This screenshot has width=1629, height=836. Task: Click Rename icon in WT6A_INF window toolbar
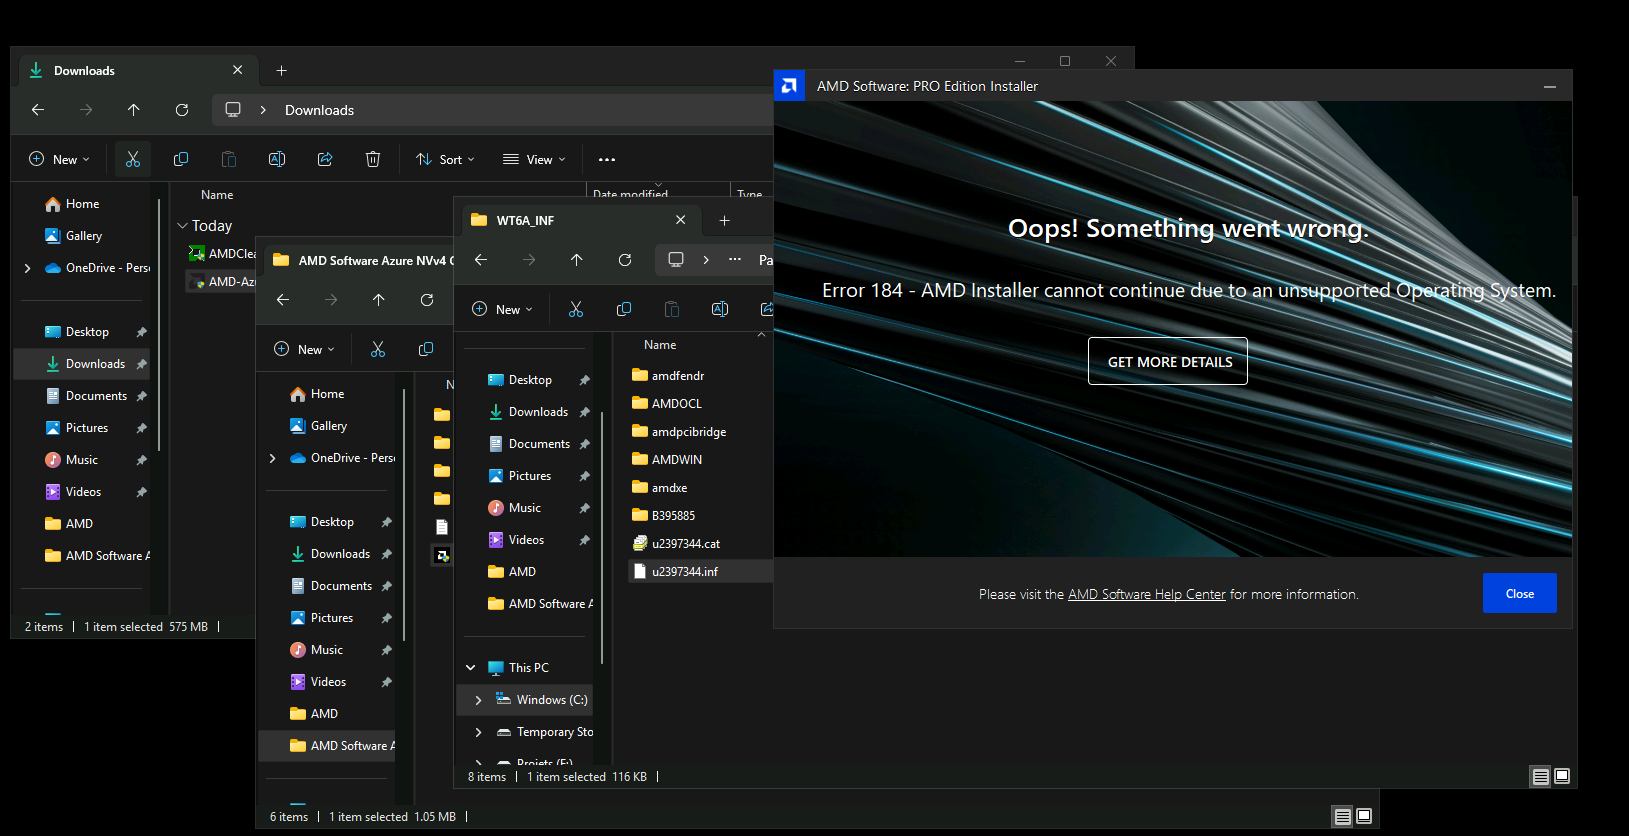720,309
